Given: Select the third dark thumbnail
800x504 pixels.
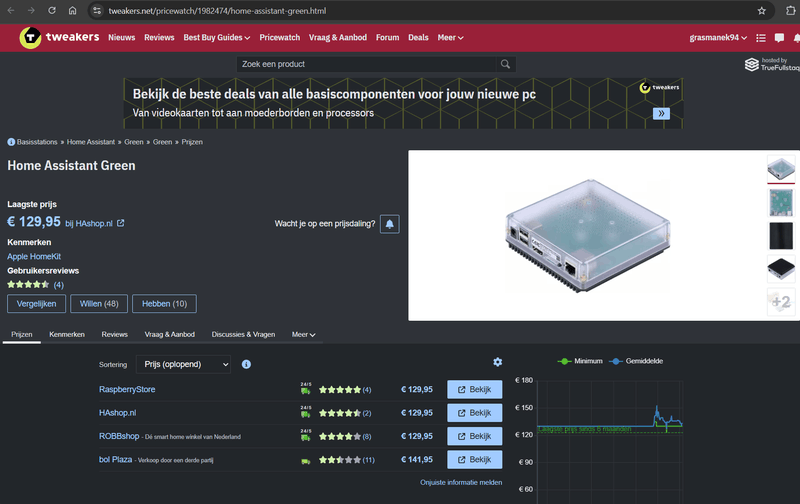Looking at the screenshot, I should 781,236.
